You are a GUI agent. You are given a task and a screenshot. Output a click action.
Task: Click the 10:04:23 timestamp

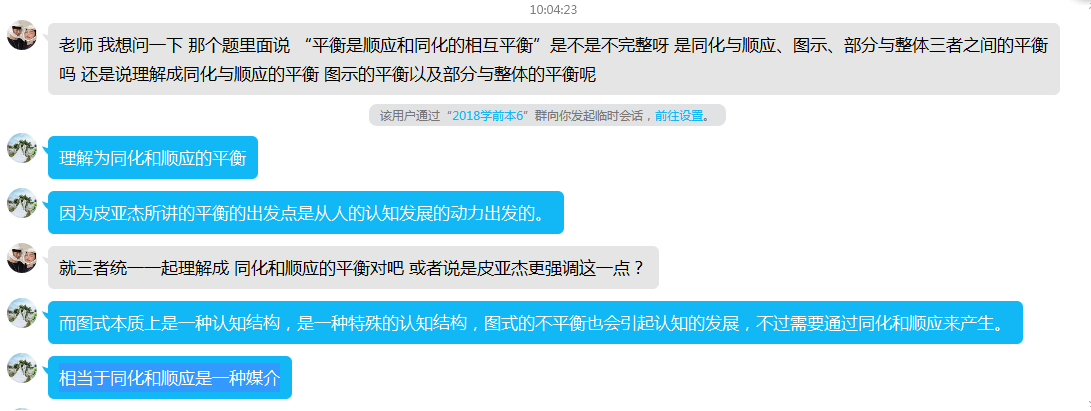point(553,10)
